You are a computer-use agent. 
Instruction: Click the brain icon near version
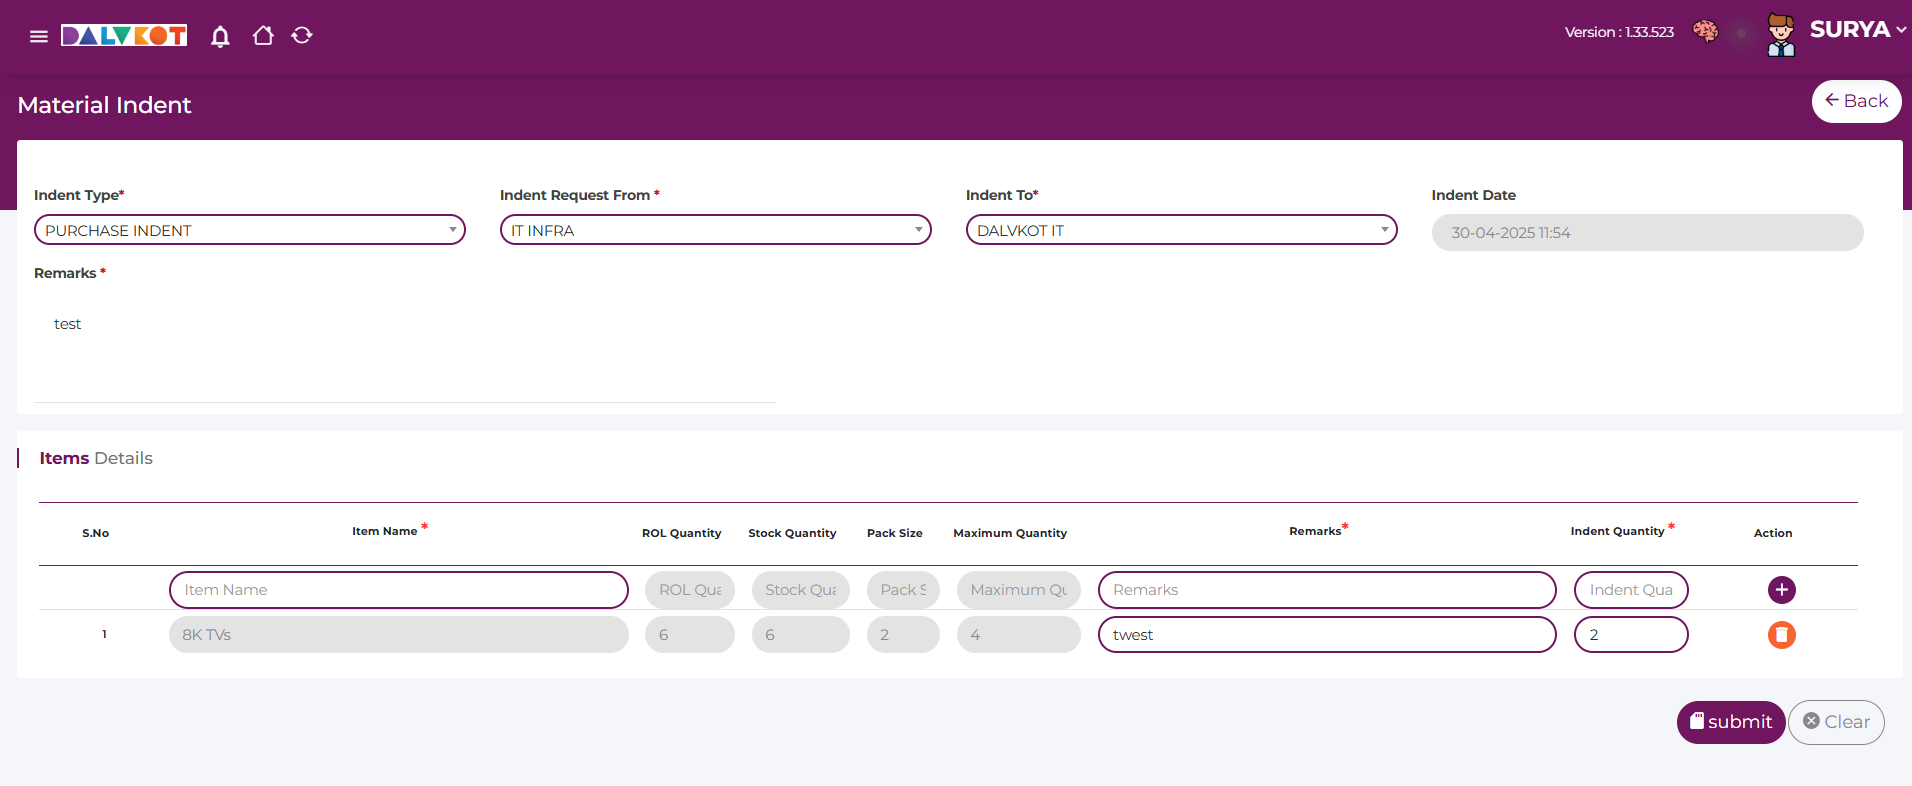pos(1705,32)
